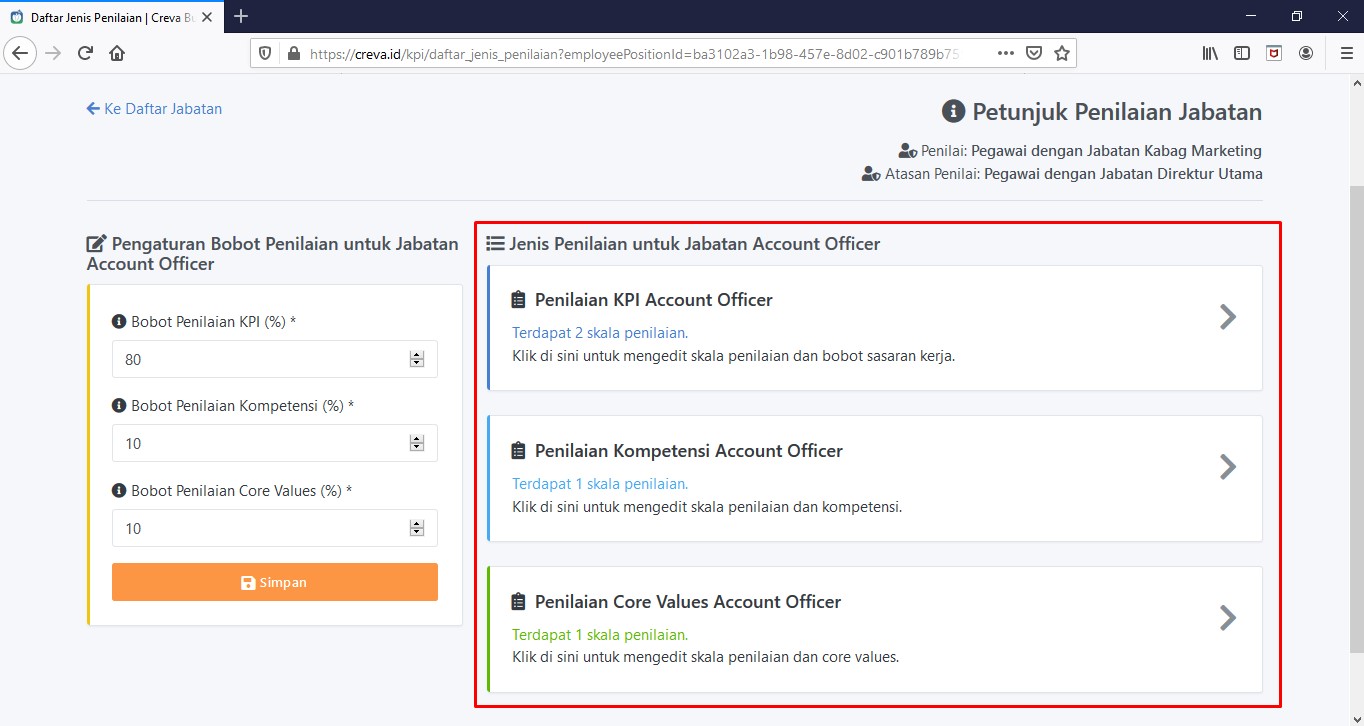Click list icon beside Jenis Penilaian heading
The height and width of the screenshot is (726, 1364).
(495, 243)
